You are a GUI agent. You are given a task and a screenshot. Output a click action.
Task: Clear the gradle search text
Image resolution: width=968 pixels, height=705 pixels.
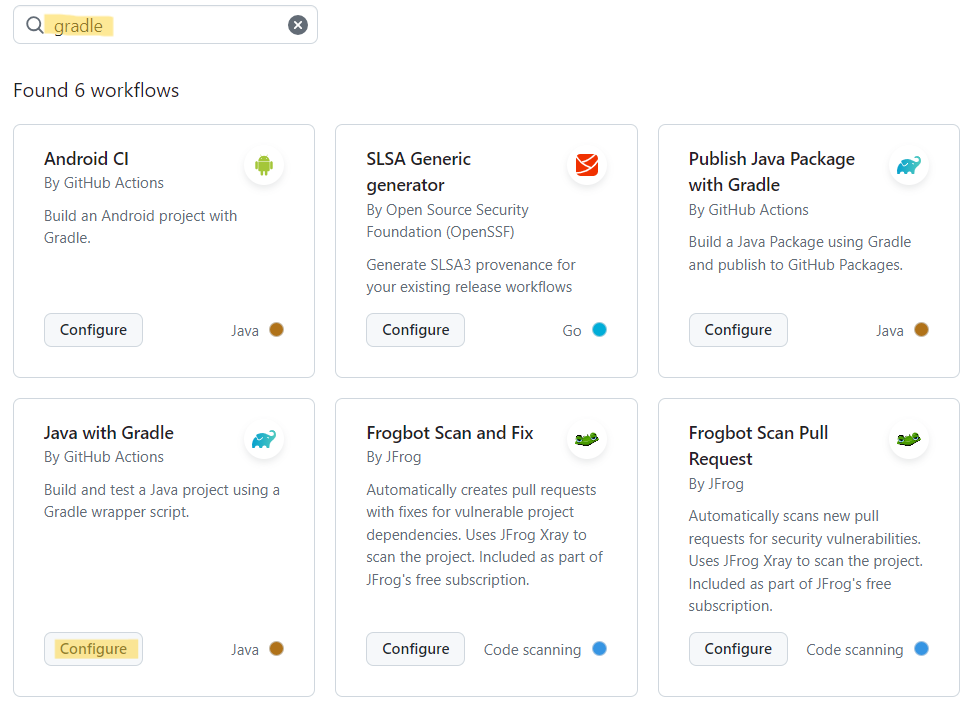[x=298, y=25]
